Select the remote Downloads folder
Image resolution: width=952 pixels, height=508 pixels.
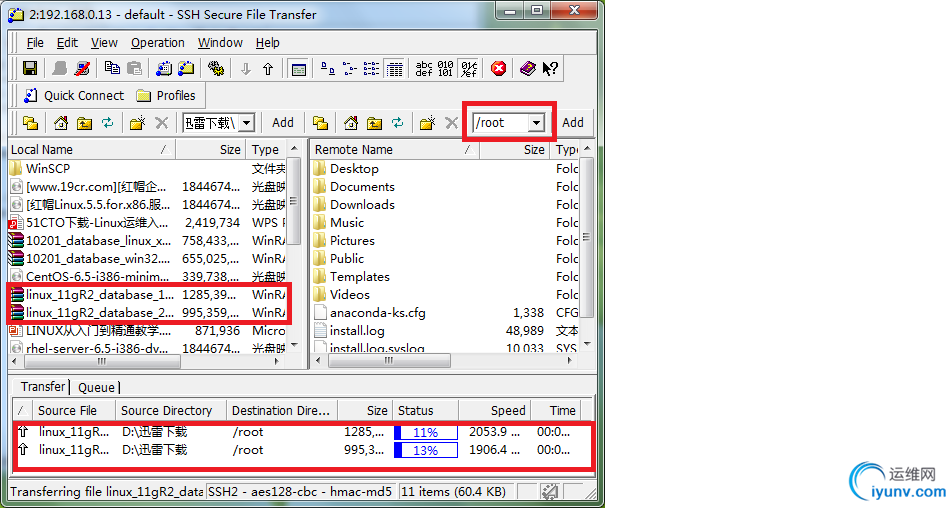click(362, 205)
